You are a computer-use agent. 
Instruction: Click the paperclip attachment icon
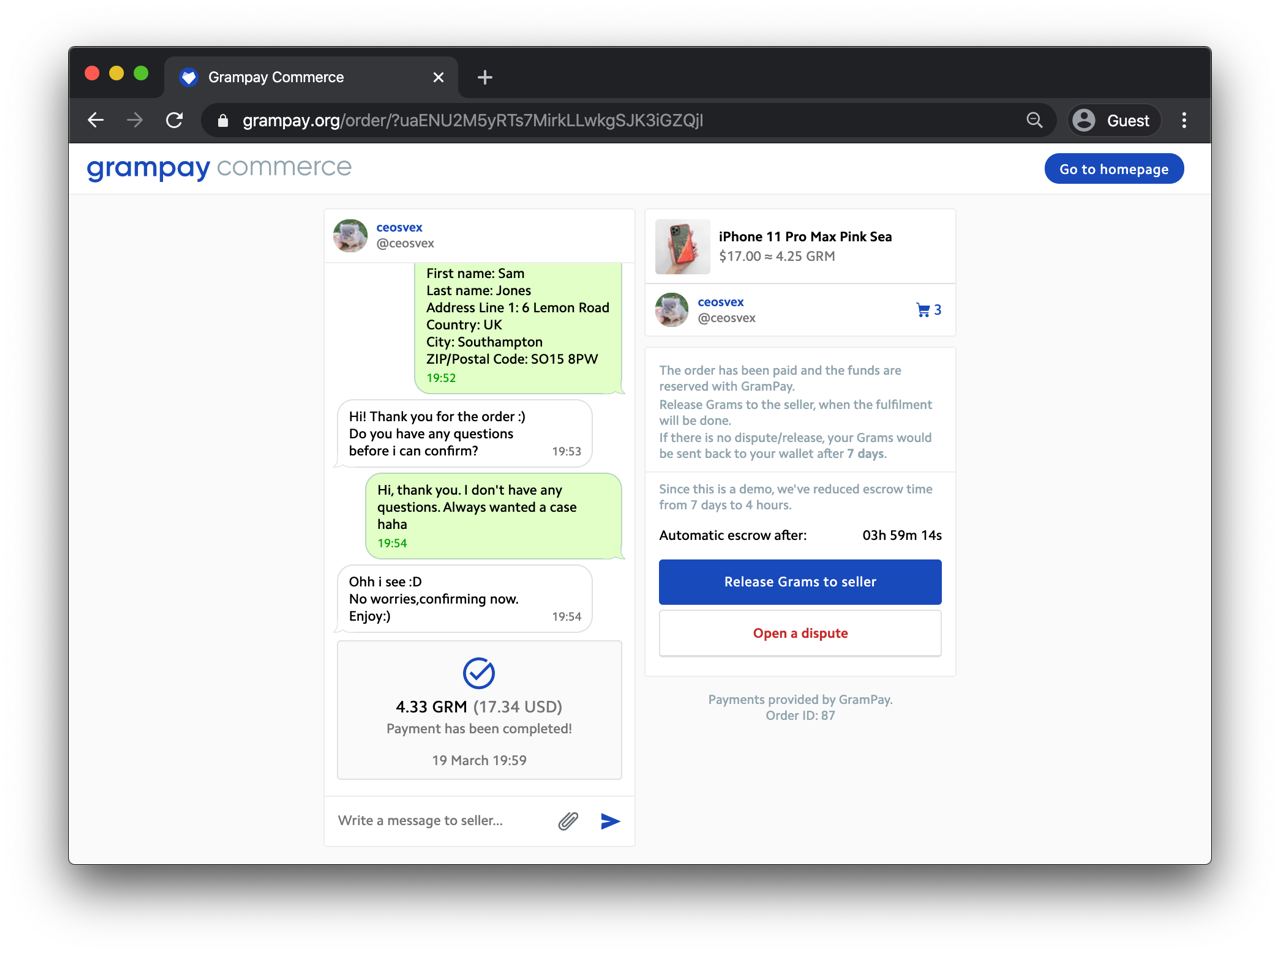568,821
